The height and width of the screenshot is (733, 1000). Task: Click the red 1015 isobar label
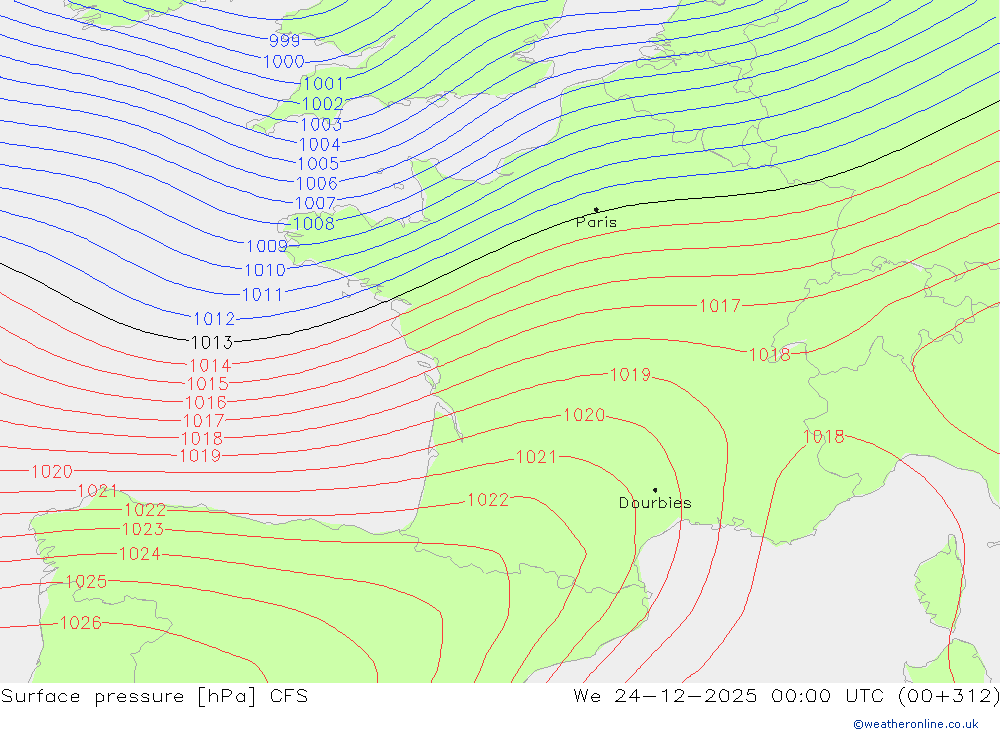point(208,384)
